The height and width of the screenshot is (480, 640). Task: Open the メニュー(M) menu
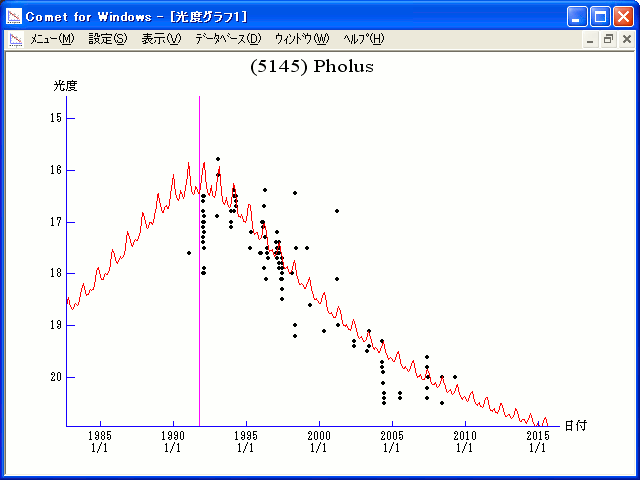(52, 39)
